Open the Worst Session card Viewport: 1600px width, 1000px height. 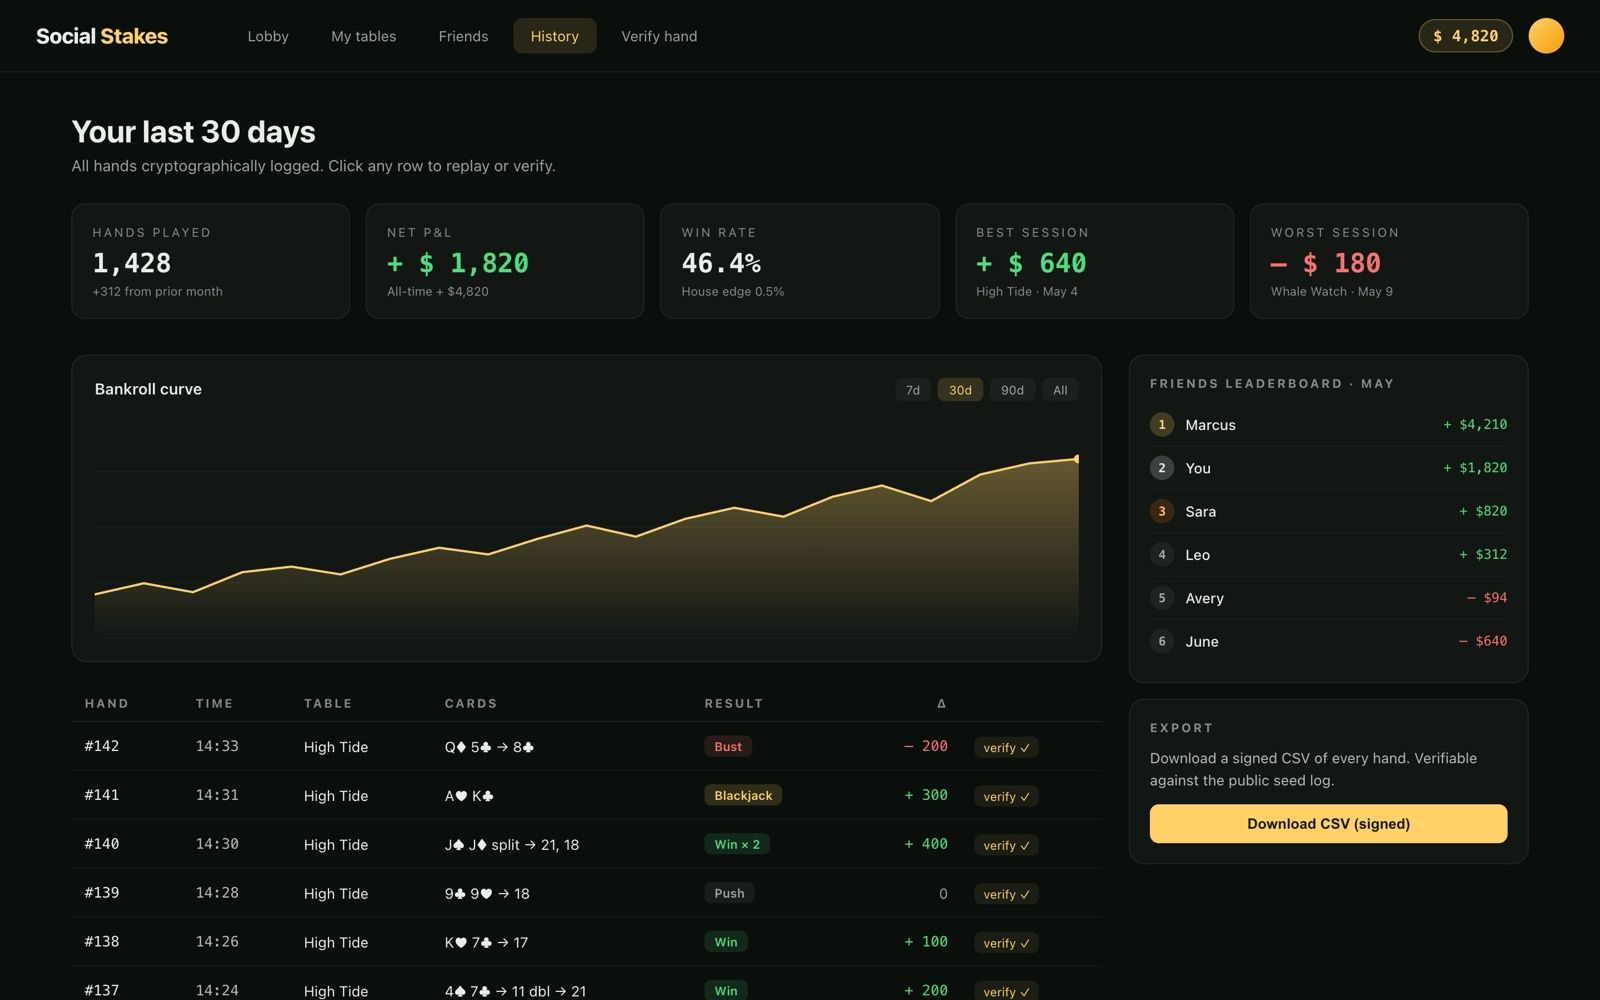pyautogui.click(x=1389, y=261)
